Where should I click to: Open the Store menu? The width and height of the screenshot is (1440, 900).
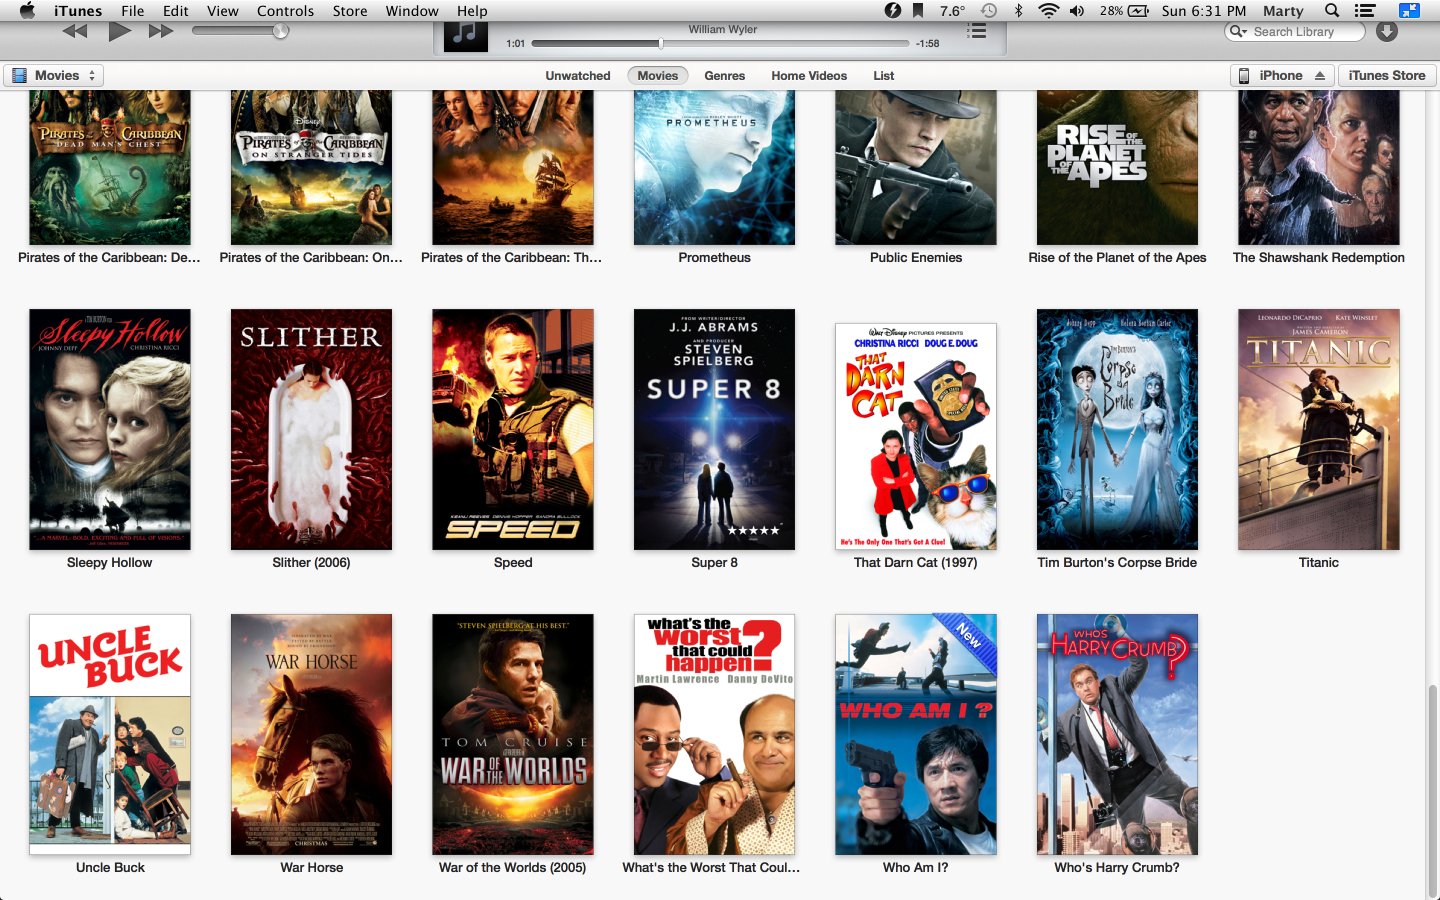pos(350,11)
